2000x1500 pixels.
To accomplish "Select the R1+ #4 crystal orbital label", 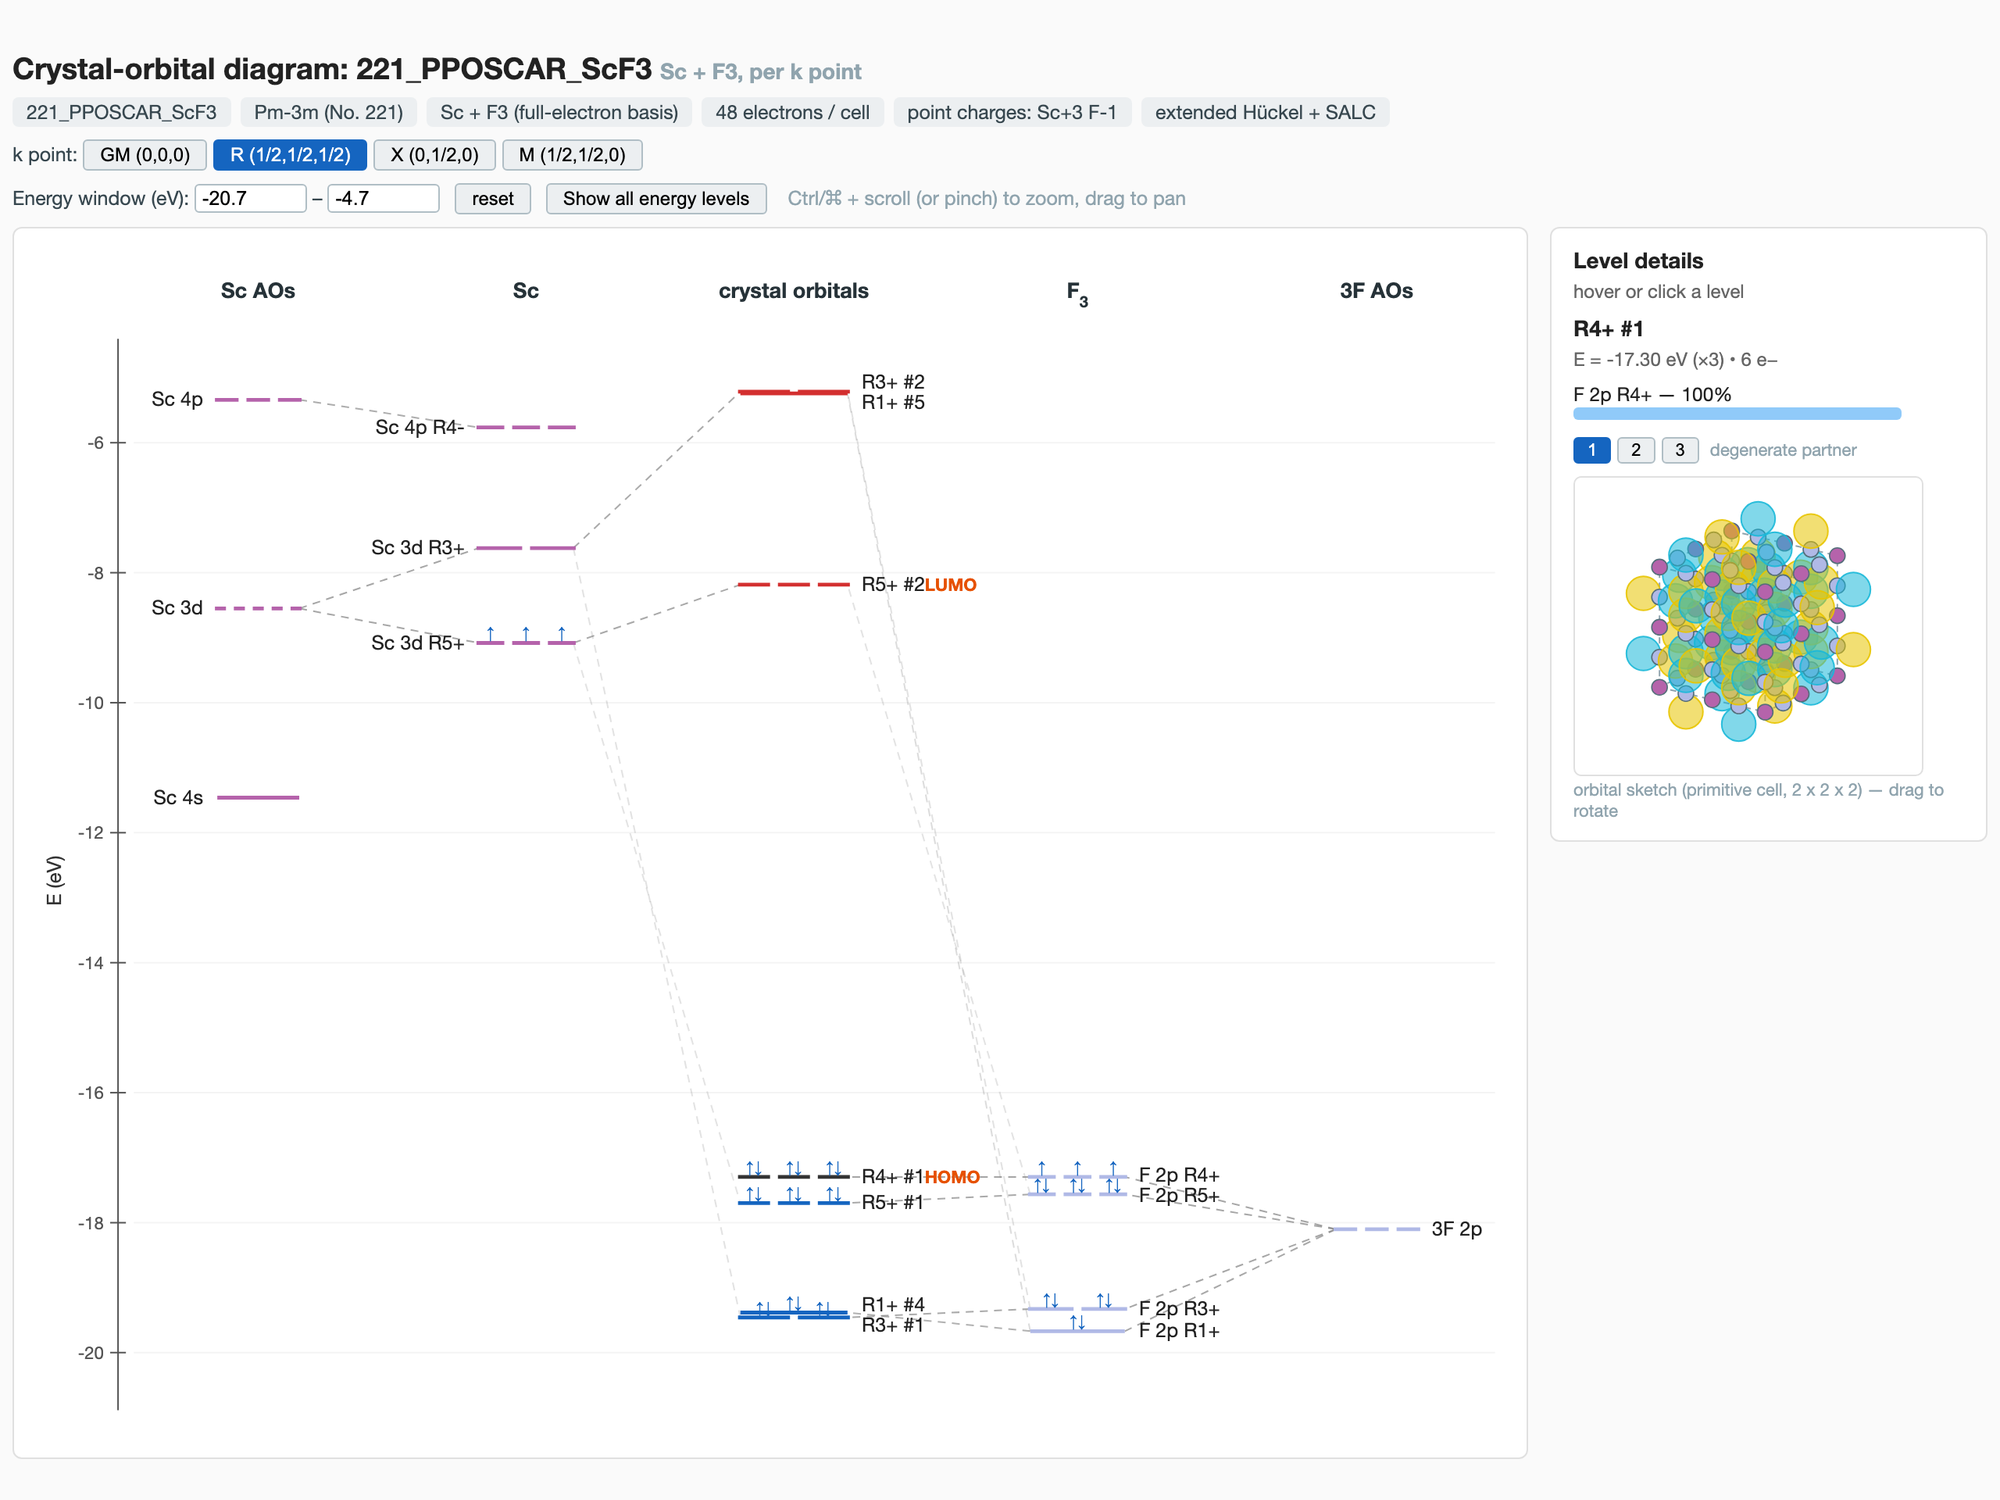I will click(x=893, y=1305).
